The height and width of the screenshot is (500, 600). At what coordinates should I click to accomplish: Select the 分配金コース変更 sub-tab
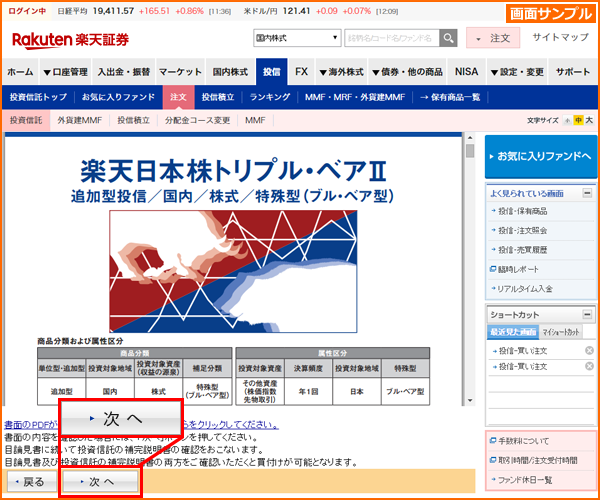pyautogui.click(x=197, y=121)
